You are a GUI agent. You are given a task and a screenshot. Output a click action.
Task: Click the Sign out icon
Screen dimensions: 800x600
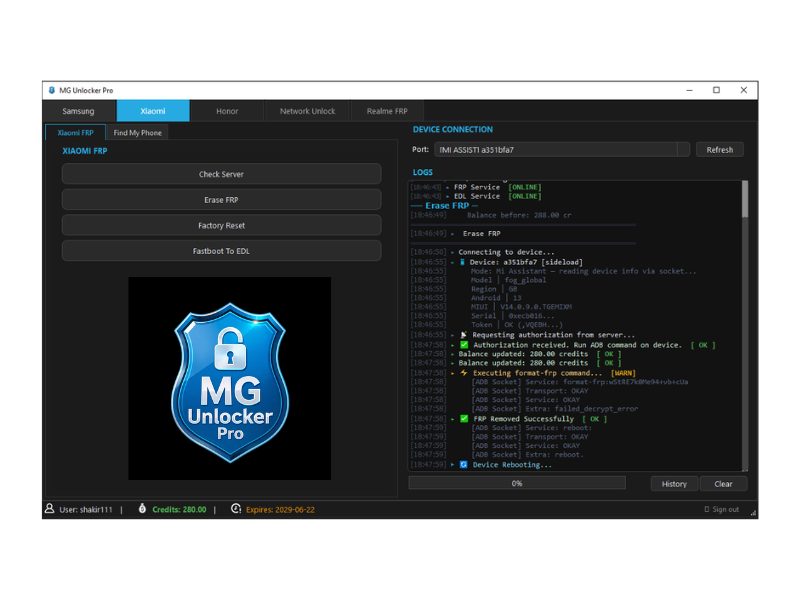[x=707, y=509]
